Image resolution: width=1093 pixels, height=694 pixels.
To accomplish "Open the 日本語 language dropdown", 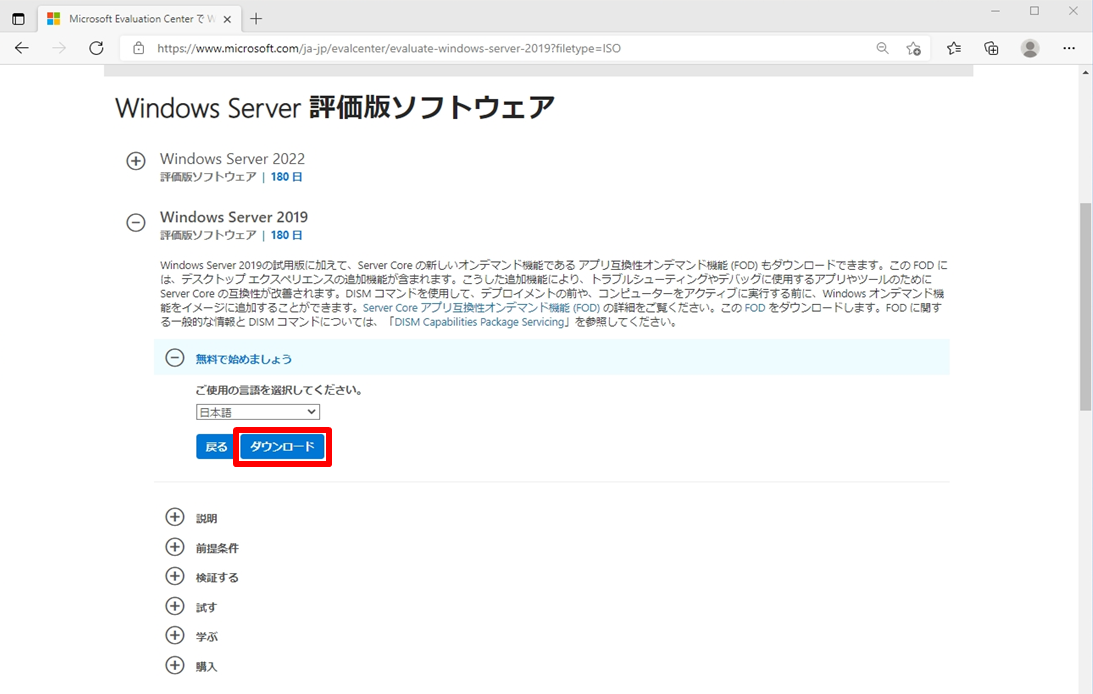I will click(258, 412).
